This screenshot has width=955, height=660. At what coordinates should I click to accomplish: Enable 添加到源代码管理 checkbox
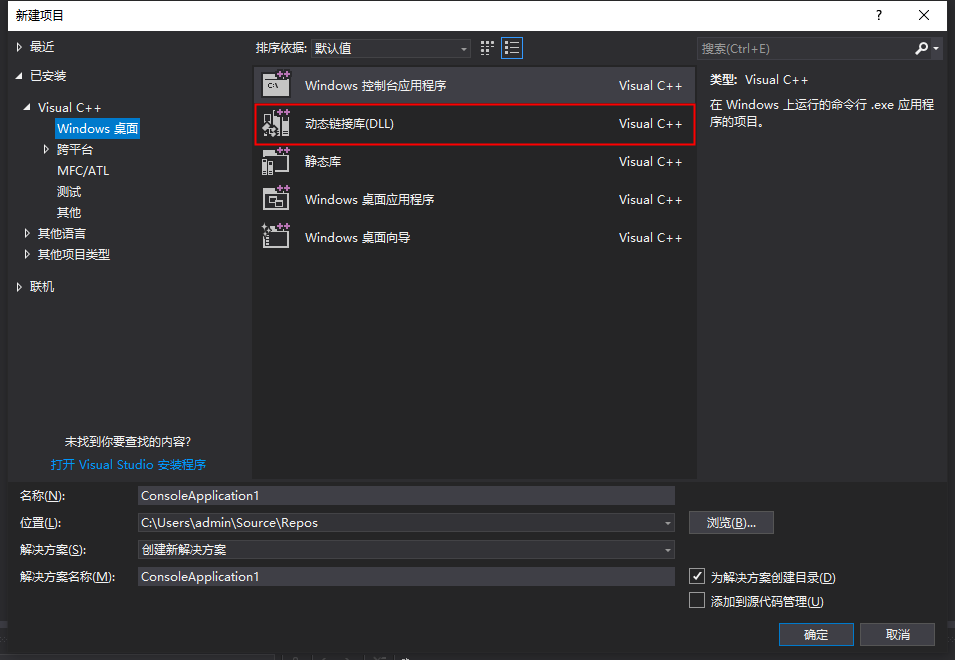(697, 600)
